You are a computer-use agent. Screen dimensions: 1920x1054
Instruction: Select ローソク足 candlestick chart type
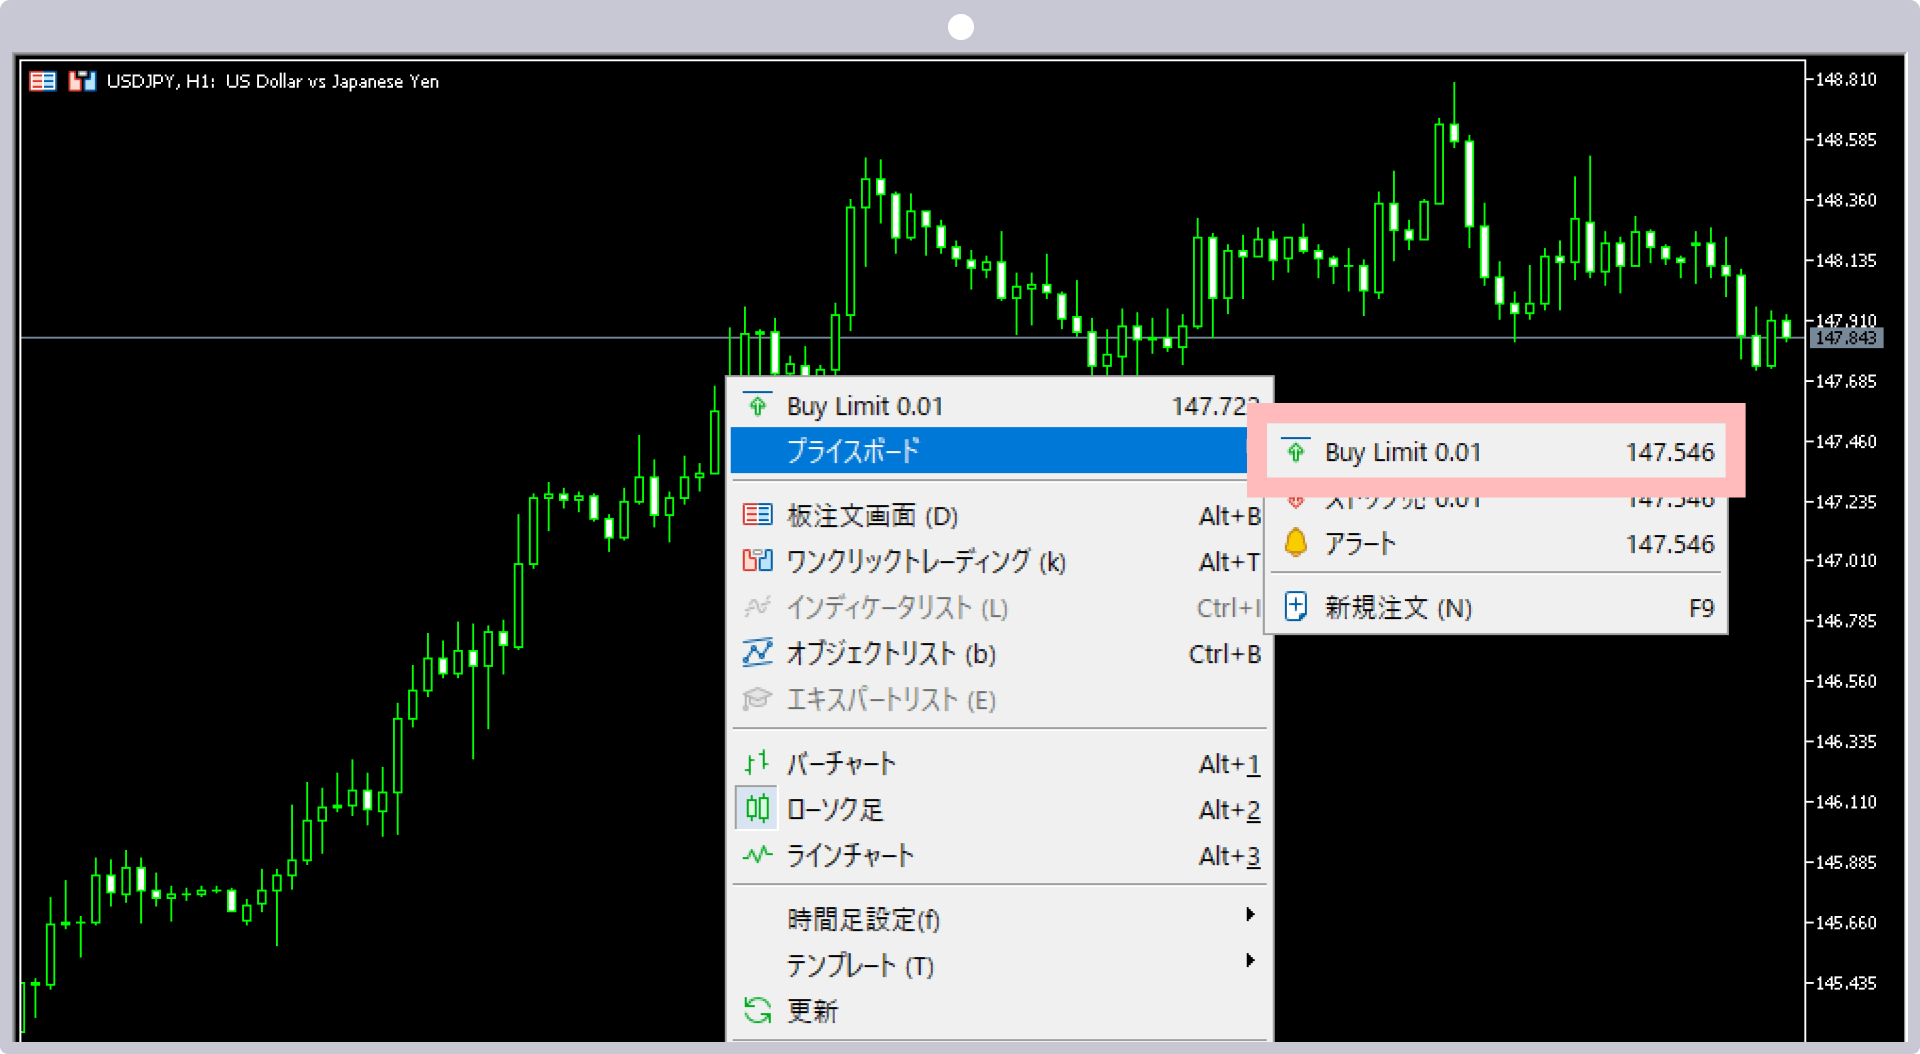tap(1001, 809)
